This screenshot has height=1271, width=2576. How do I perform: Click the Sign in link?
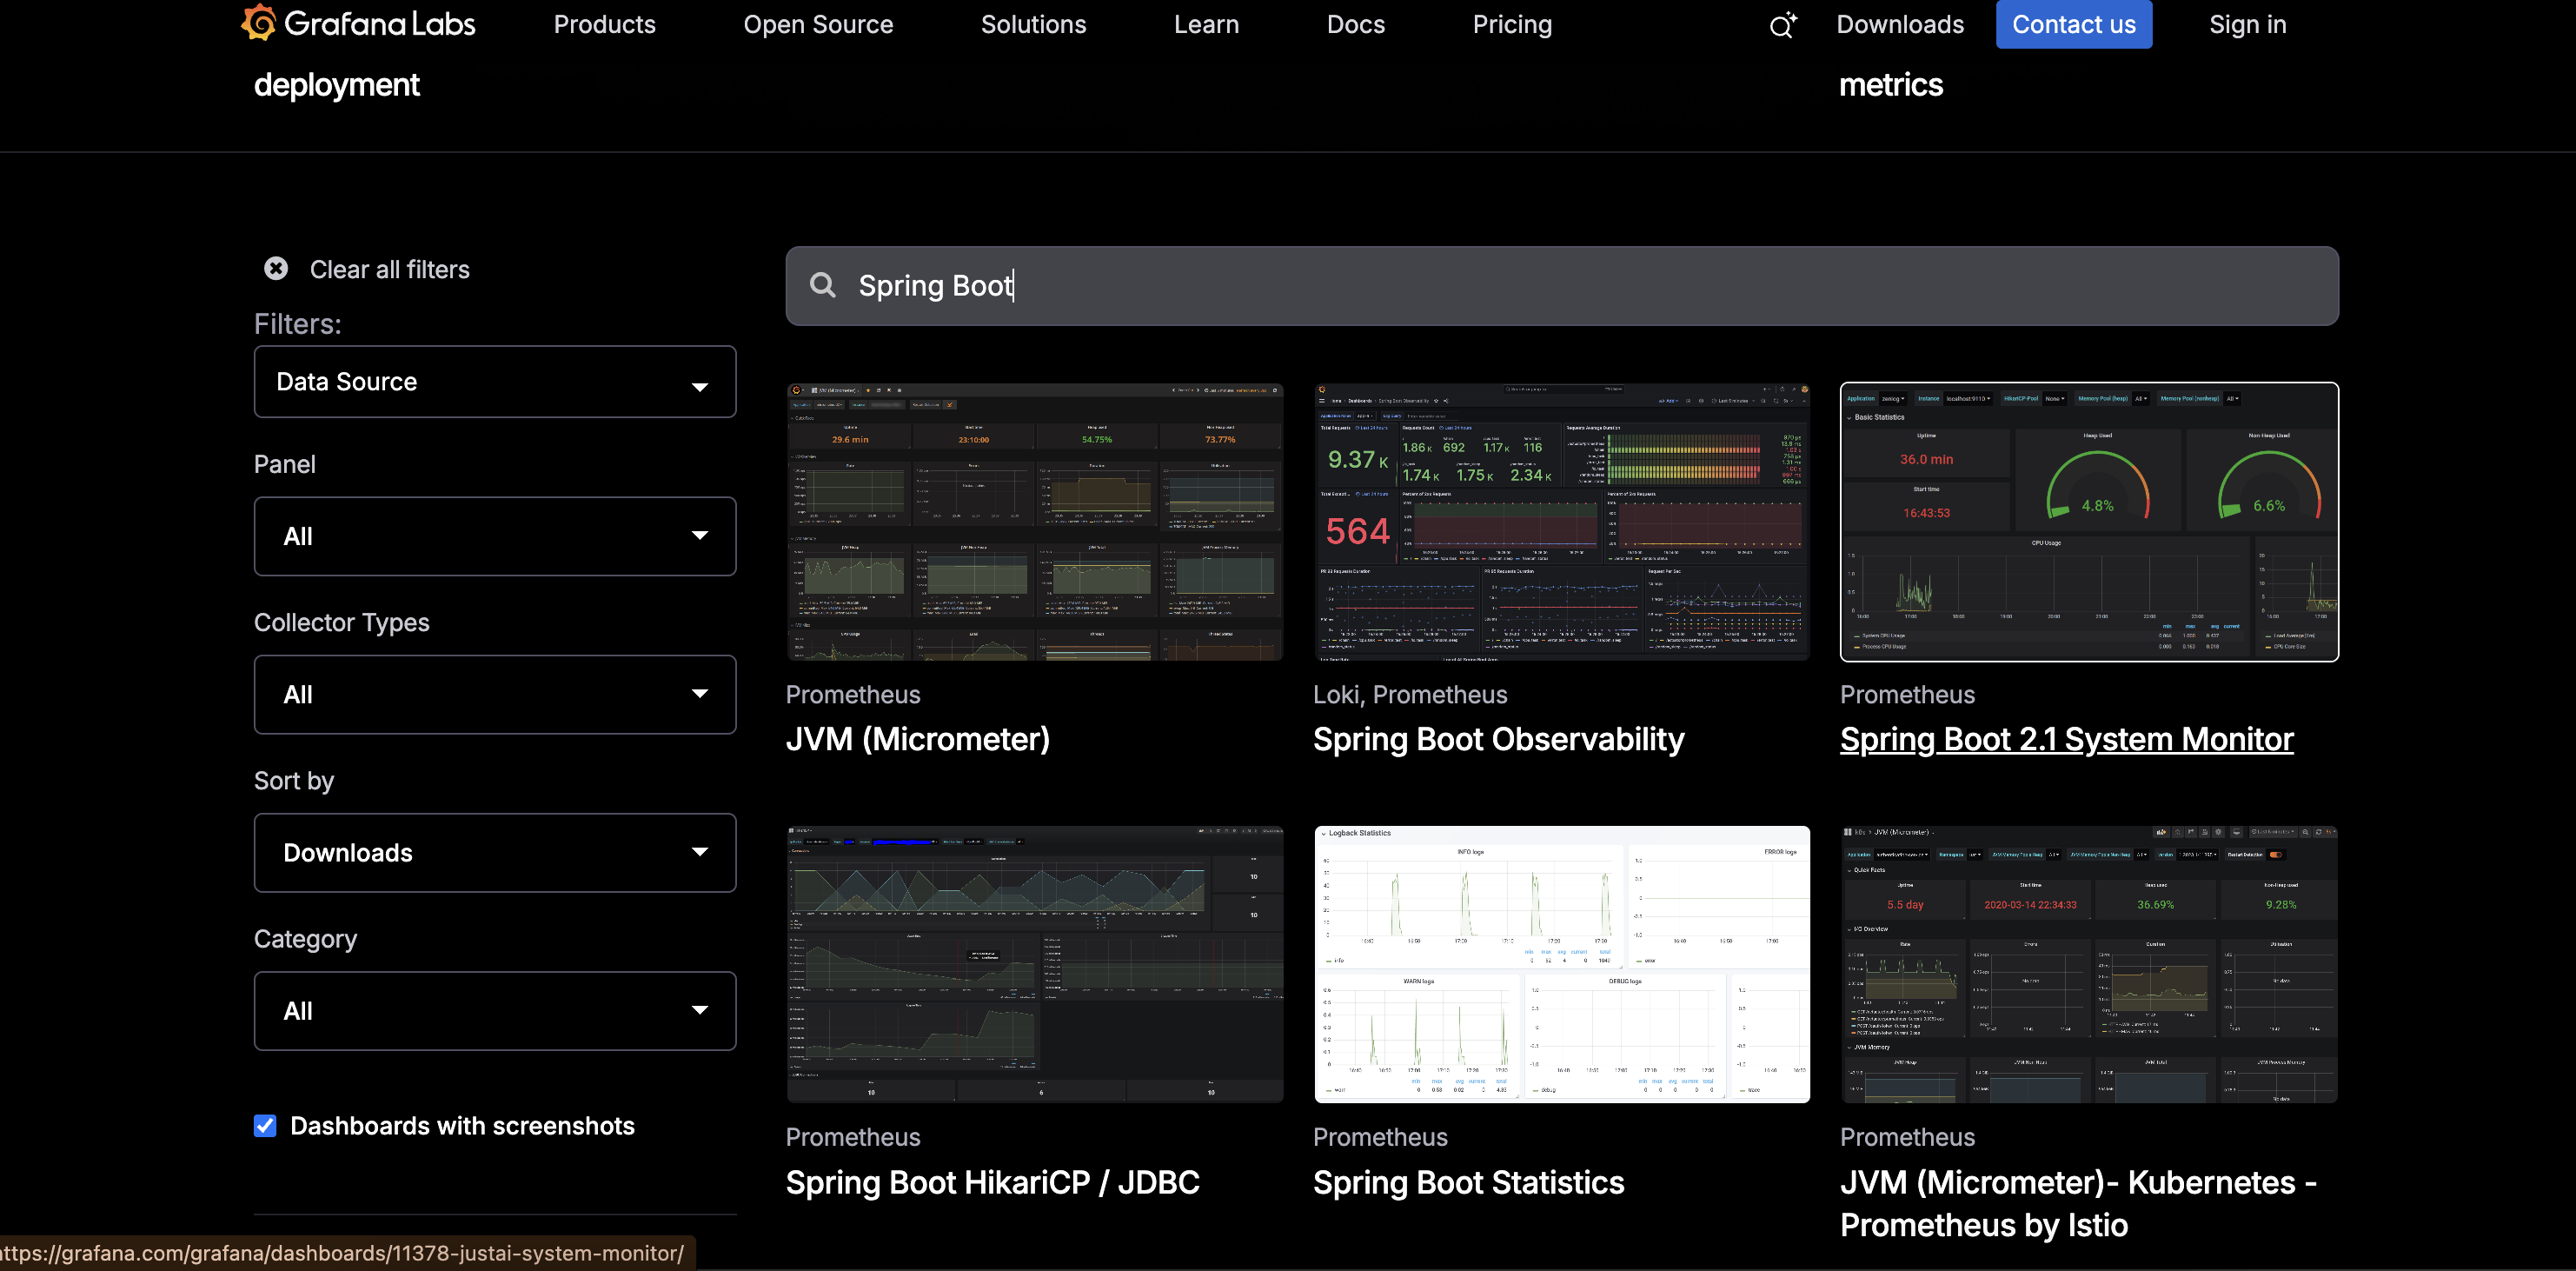coord(2247,24)
